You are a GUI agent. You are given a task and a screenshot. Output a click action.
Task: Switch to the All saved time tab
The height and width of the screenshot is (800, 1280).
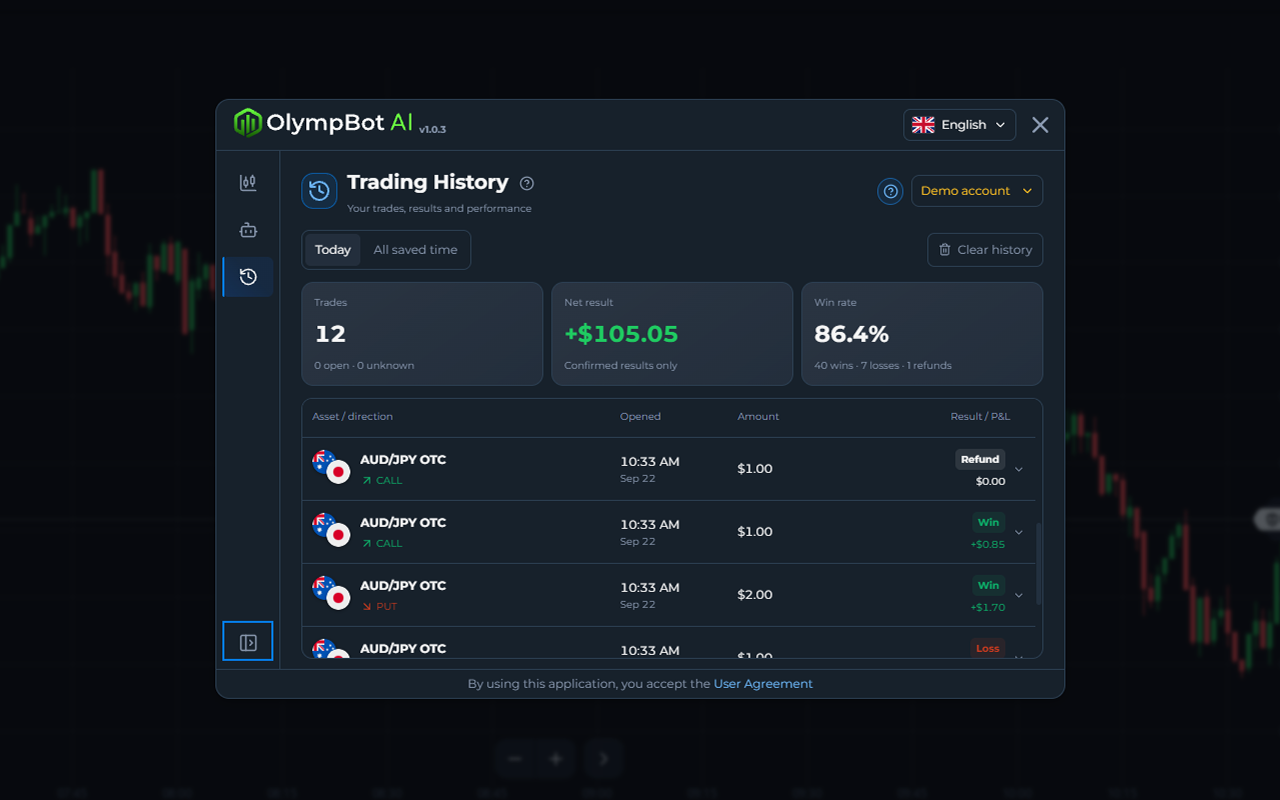click(x=415, y=250)
